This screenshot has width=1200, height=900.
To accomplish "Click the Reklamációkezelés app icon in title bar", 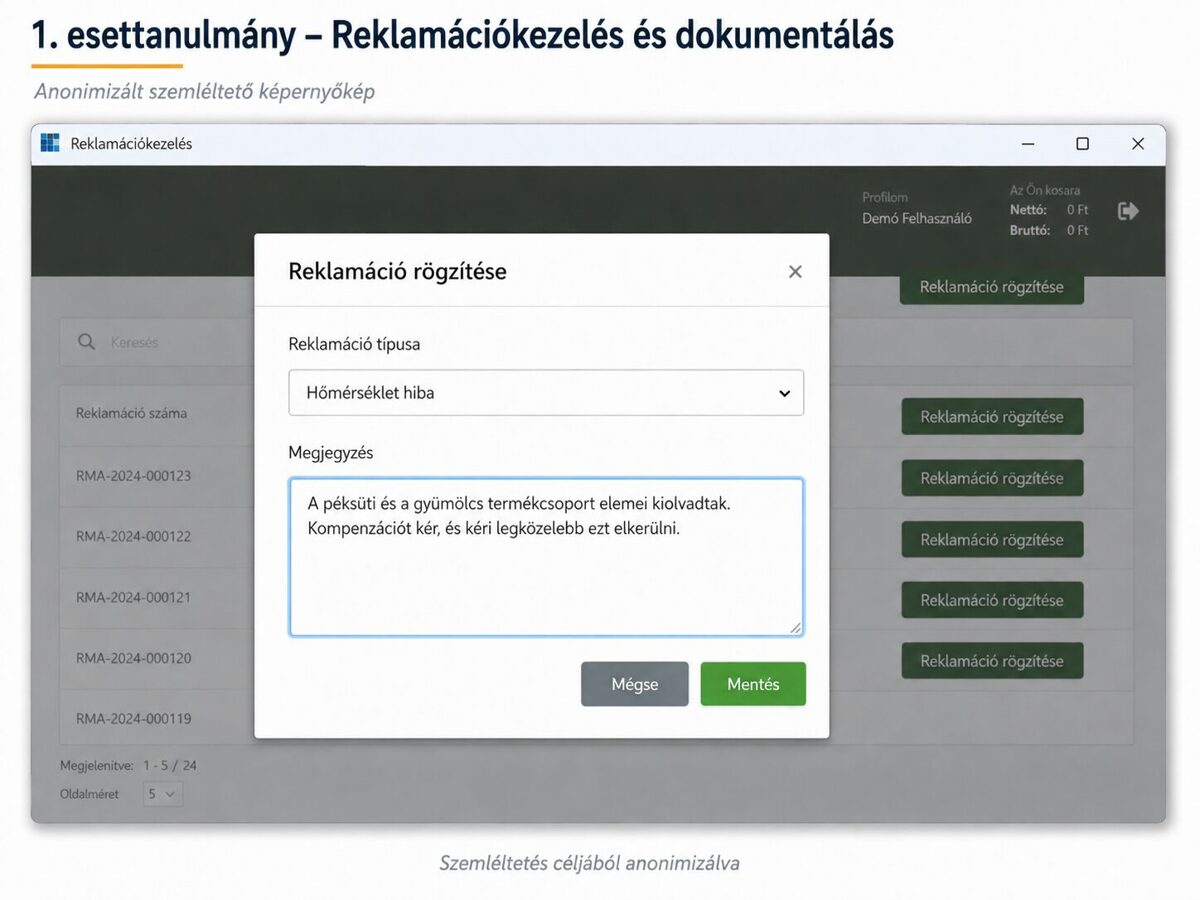I will coord(50,143).
